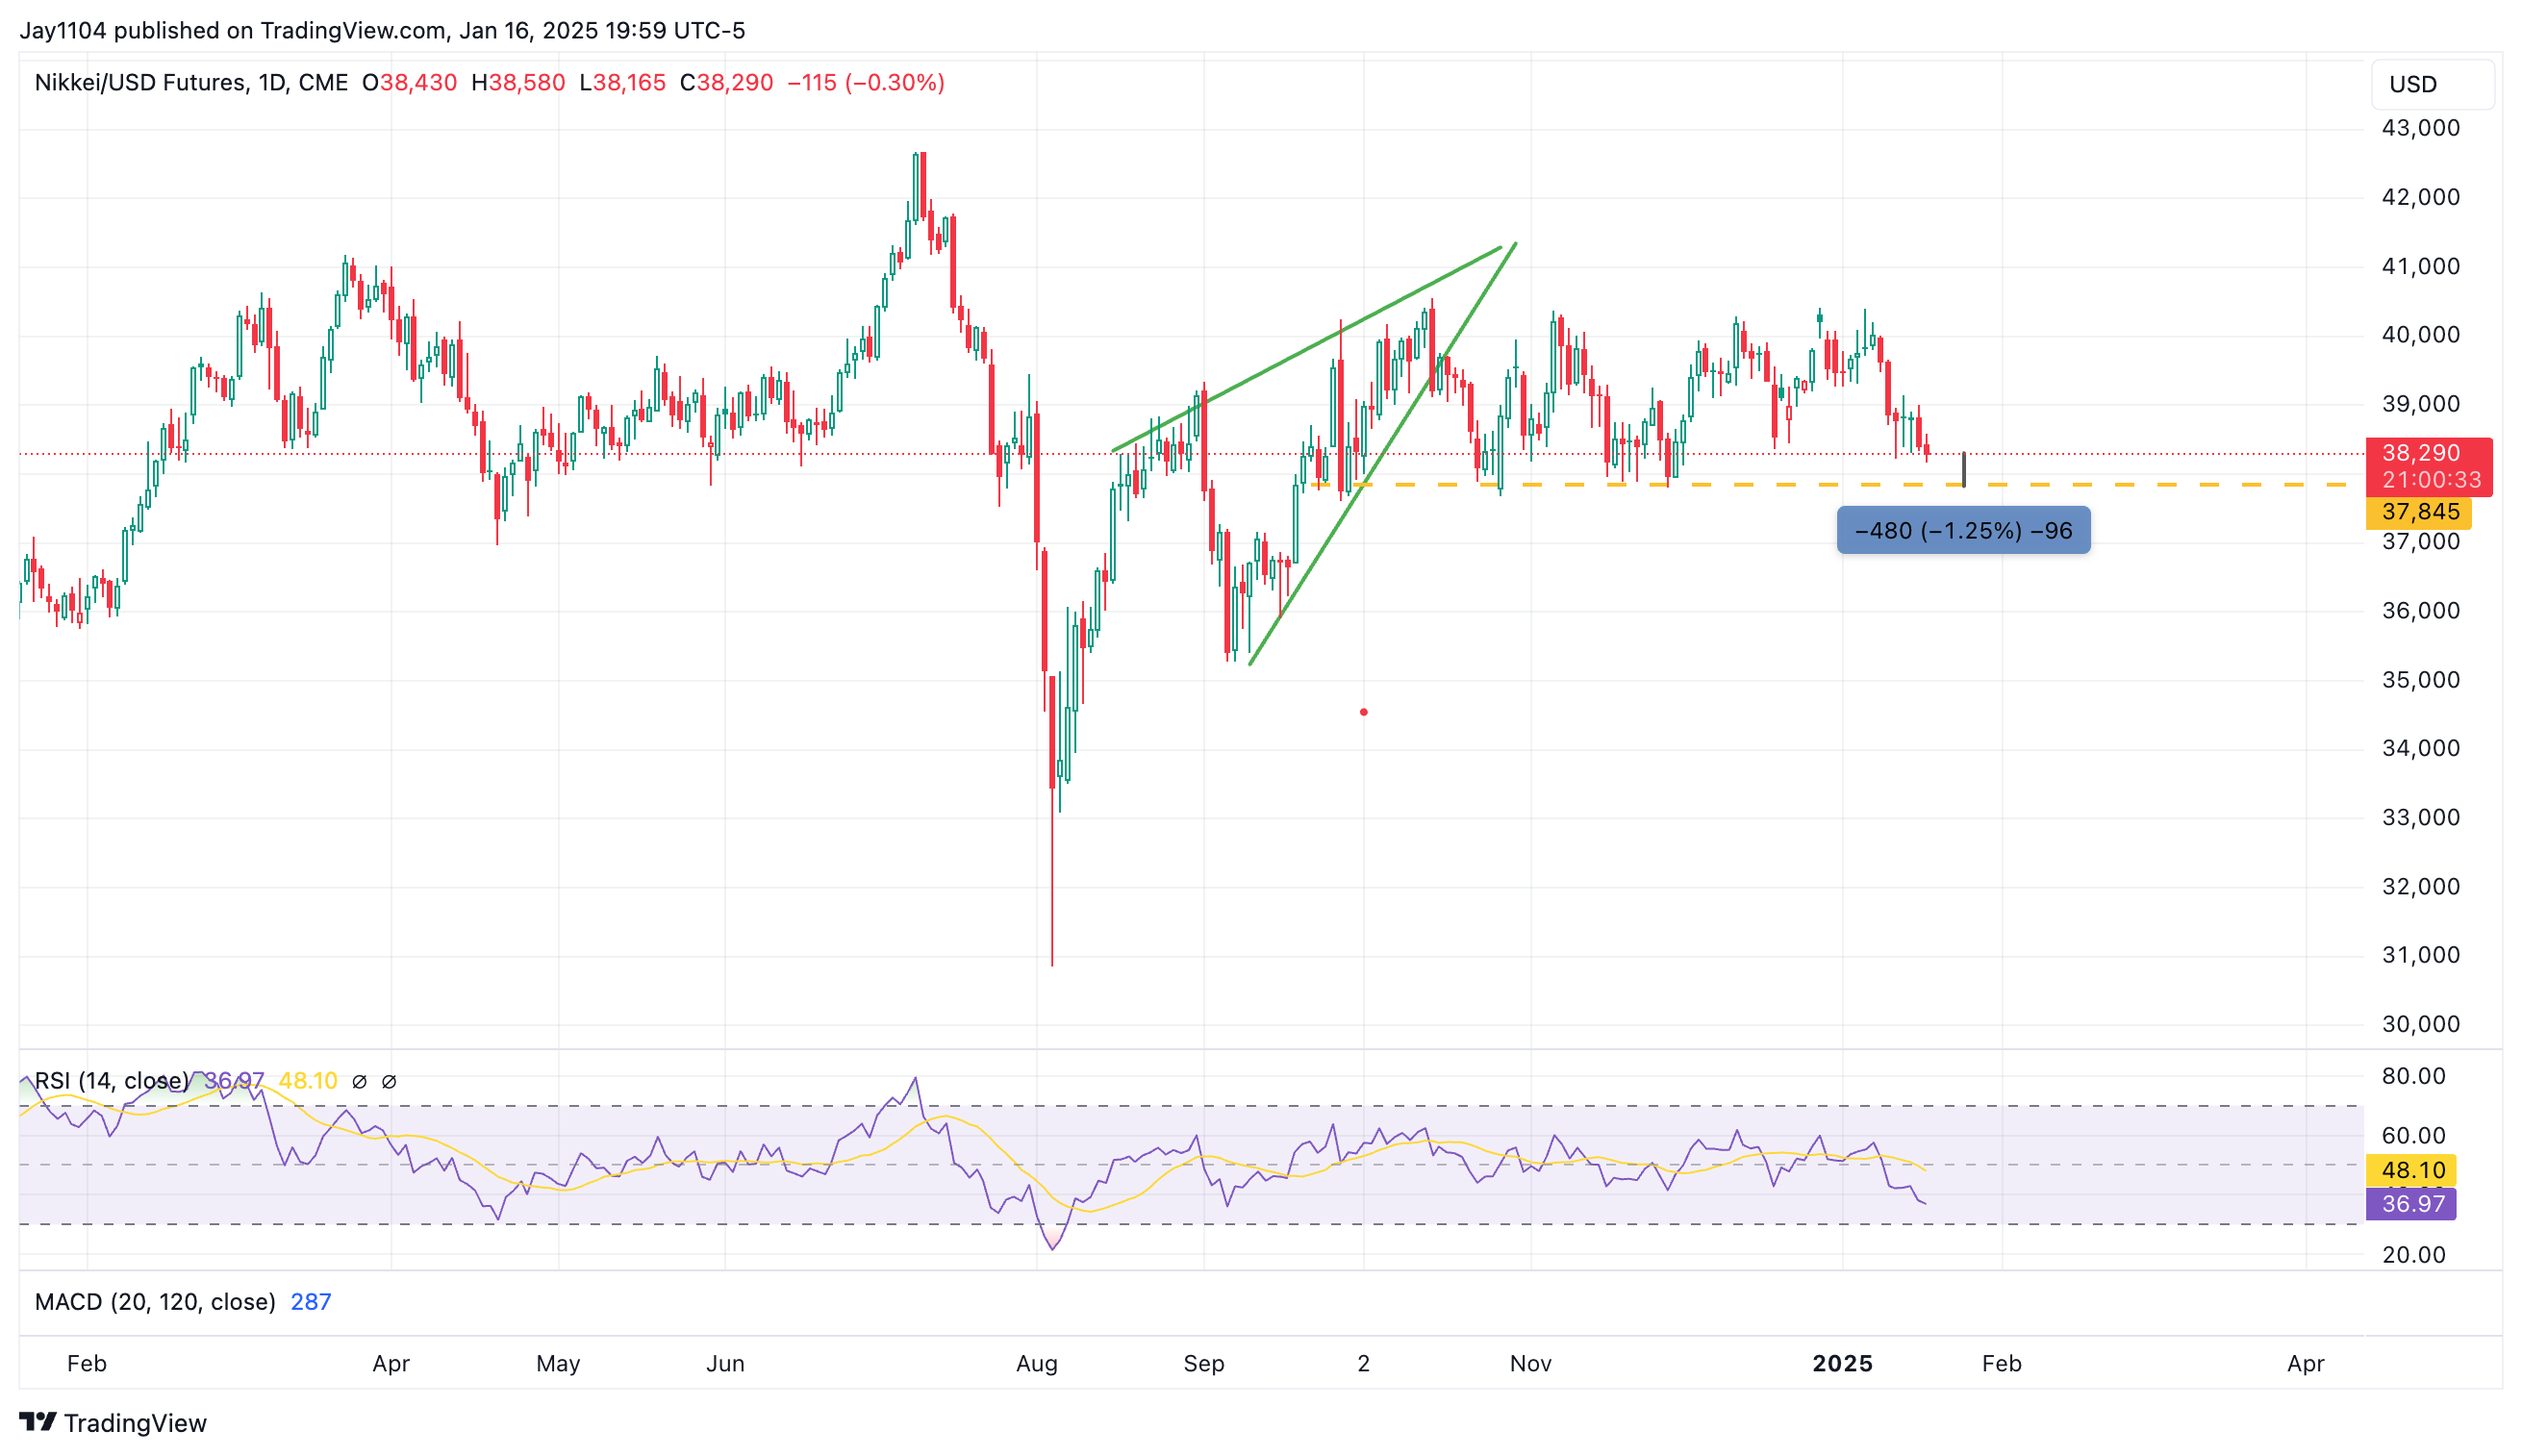
Task: Click the Aug label on time axis
Action: click(x=1037, y=1363)
